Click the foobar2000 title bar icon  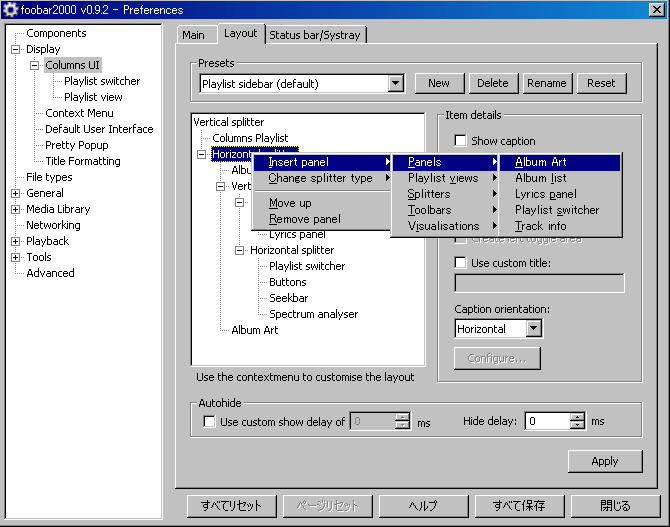point(10,9)
